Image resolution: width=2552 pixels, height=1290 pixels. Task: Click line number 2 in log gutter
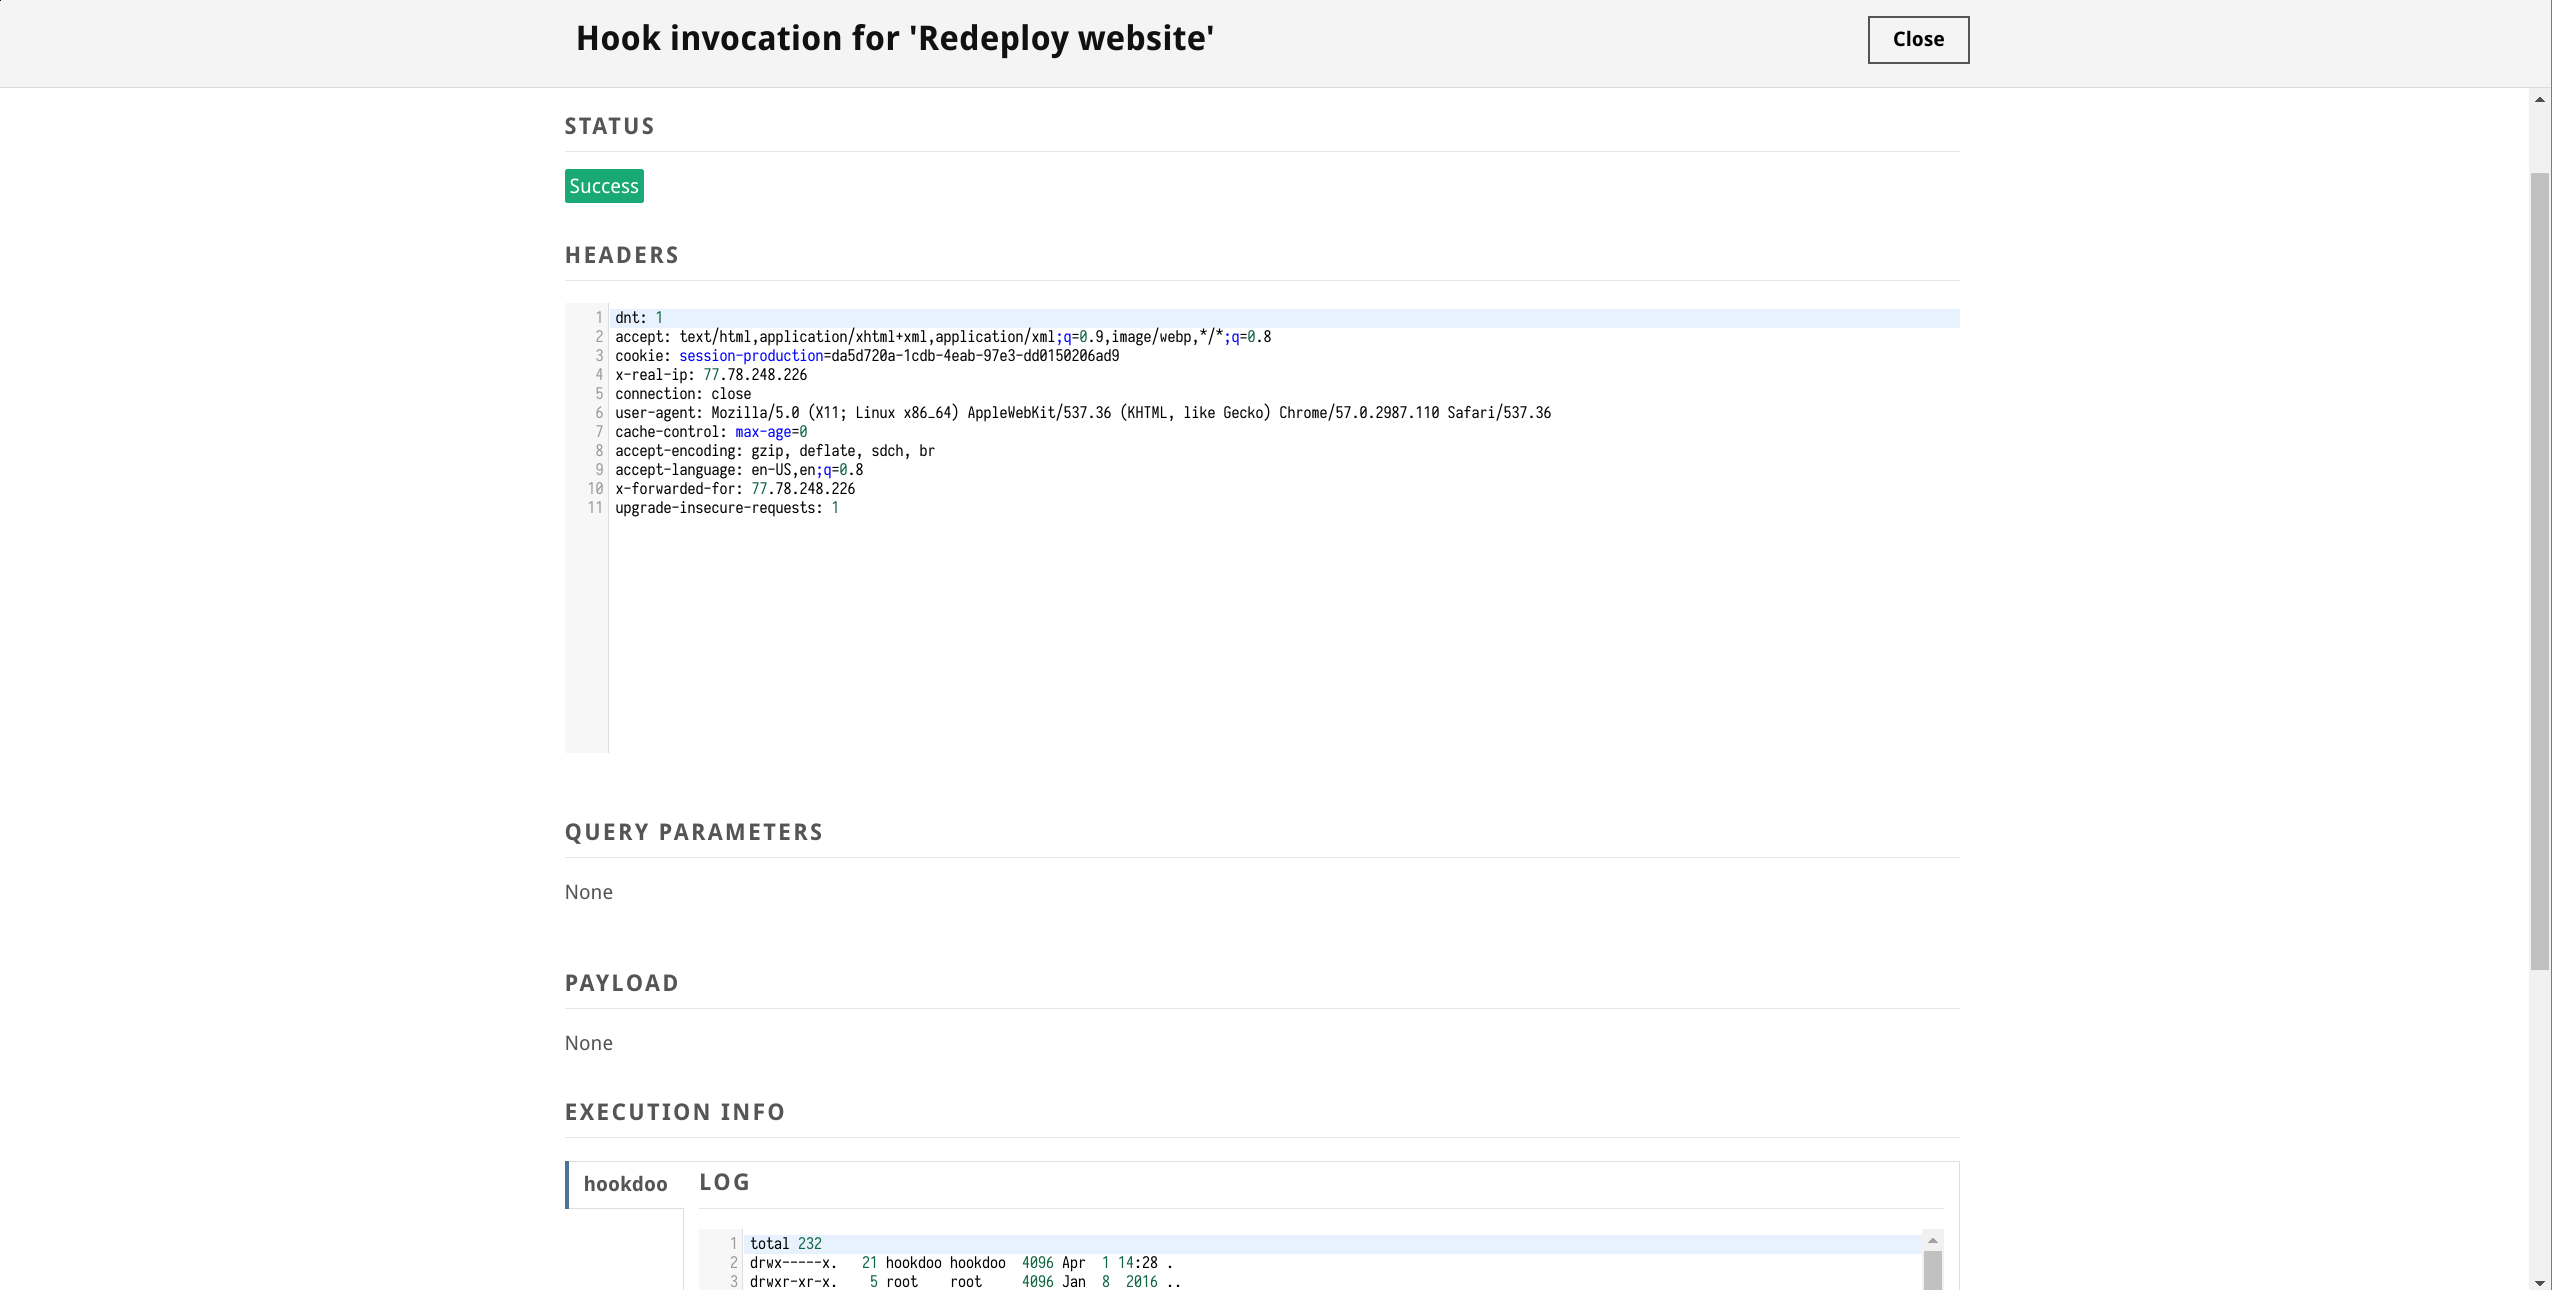[732, 1263]
